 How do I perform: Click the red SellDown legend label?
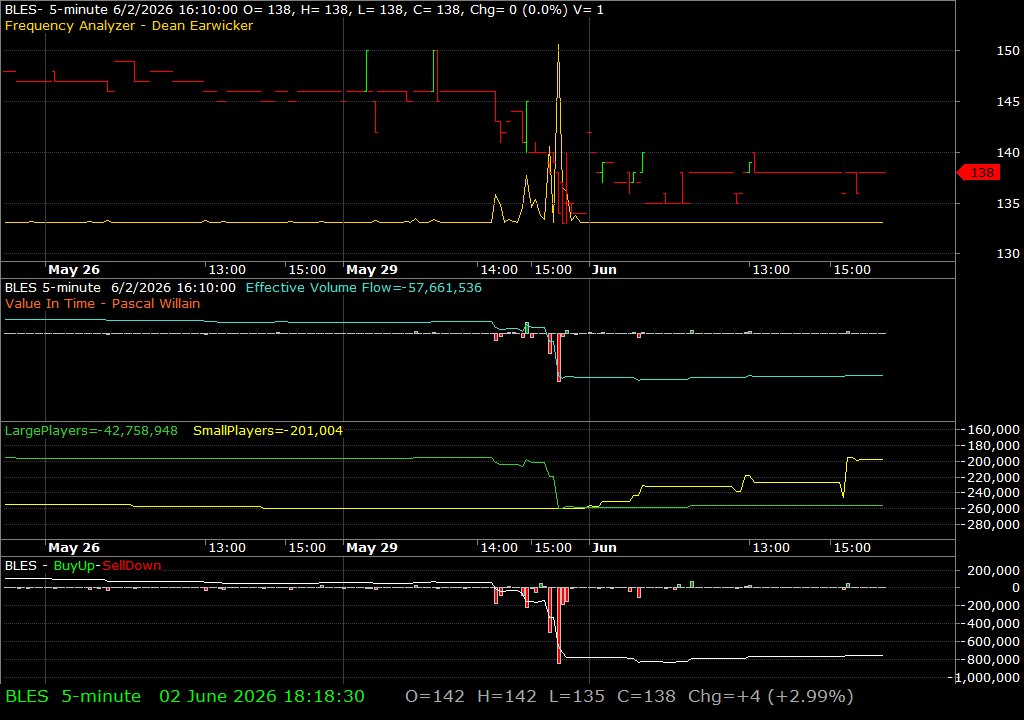[x=132, y=566]
